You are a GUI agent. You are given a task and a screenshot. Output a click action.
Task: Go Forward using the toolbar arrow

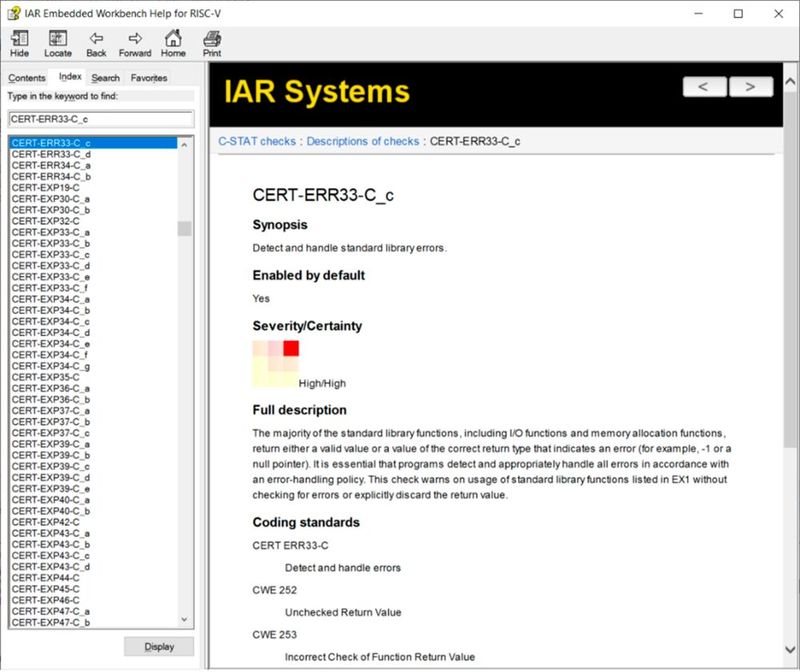[x=135, y=43]
